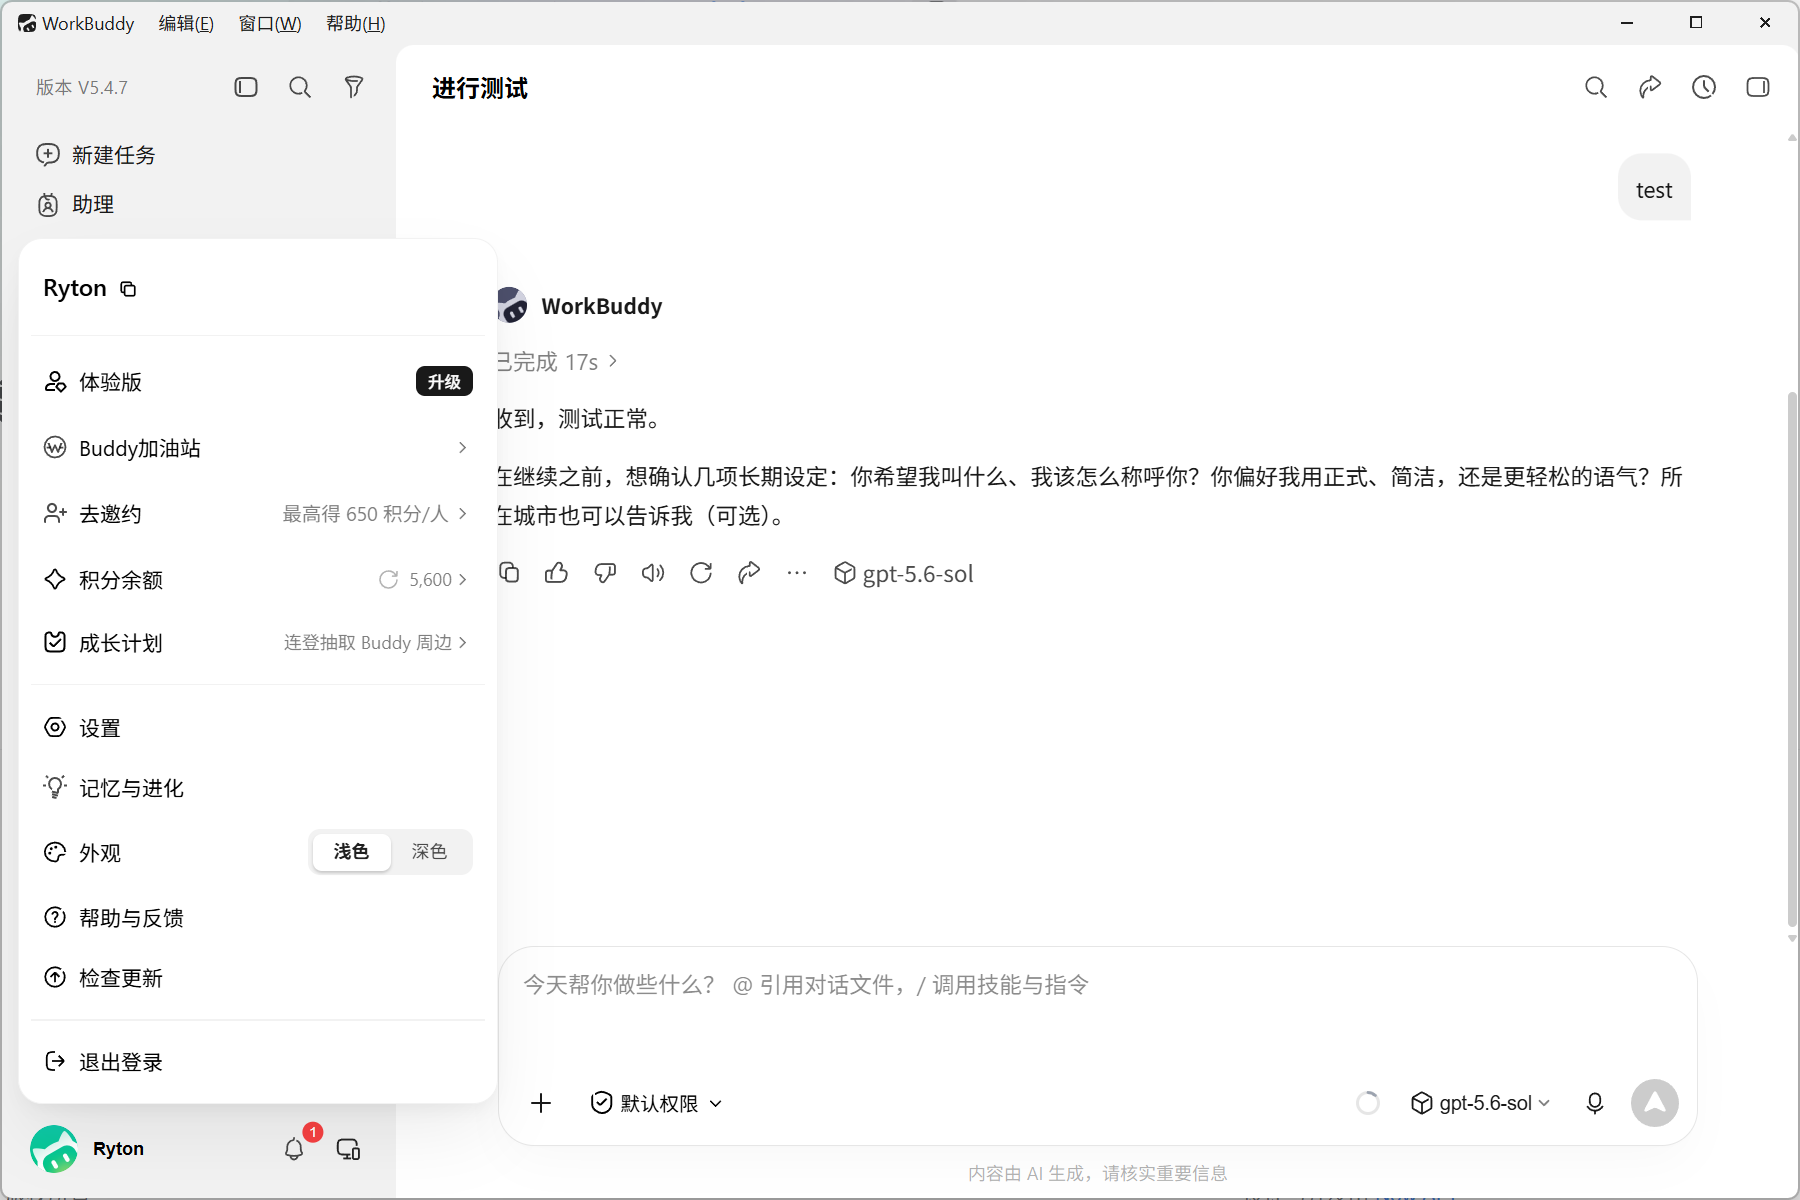Image resolution: width=1800 pixels, height=1200 pixels.
Task: Start voice input microphone
Action: [x=1595, y=1103]
